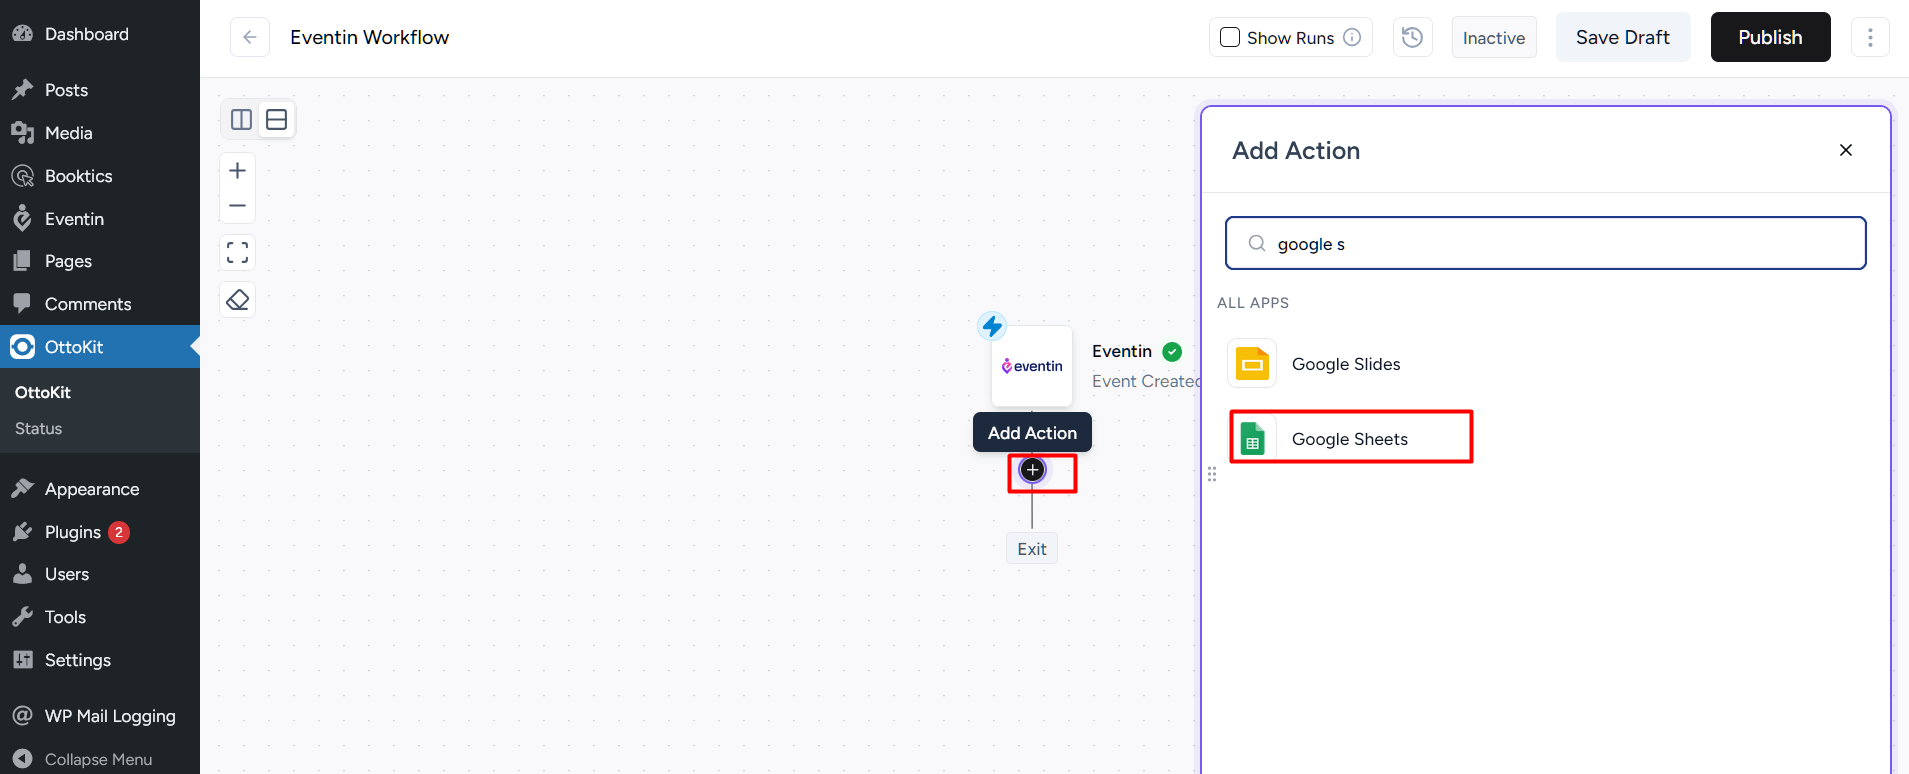
Task: Open the Dashboard menu
Action: tap(100, 34)
